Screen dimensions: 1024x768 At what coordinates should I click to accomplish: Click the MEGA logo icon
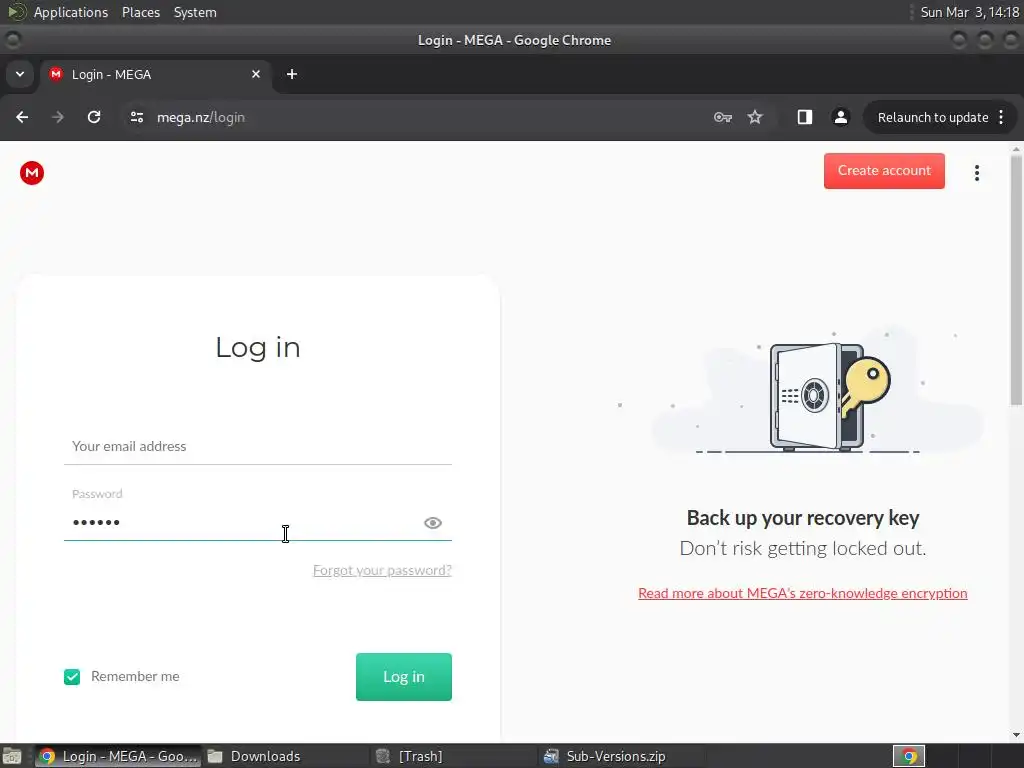coord(31,173)
